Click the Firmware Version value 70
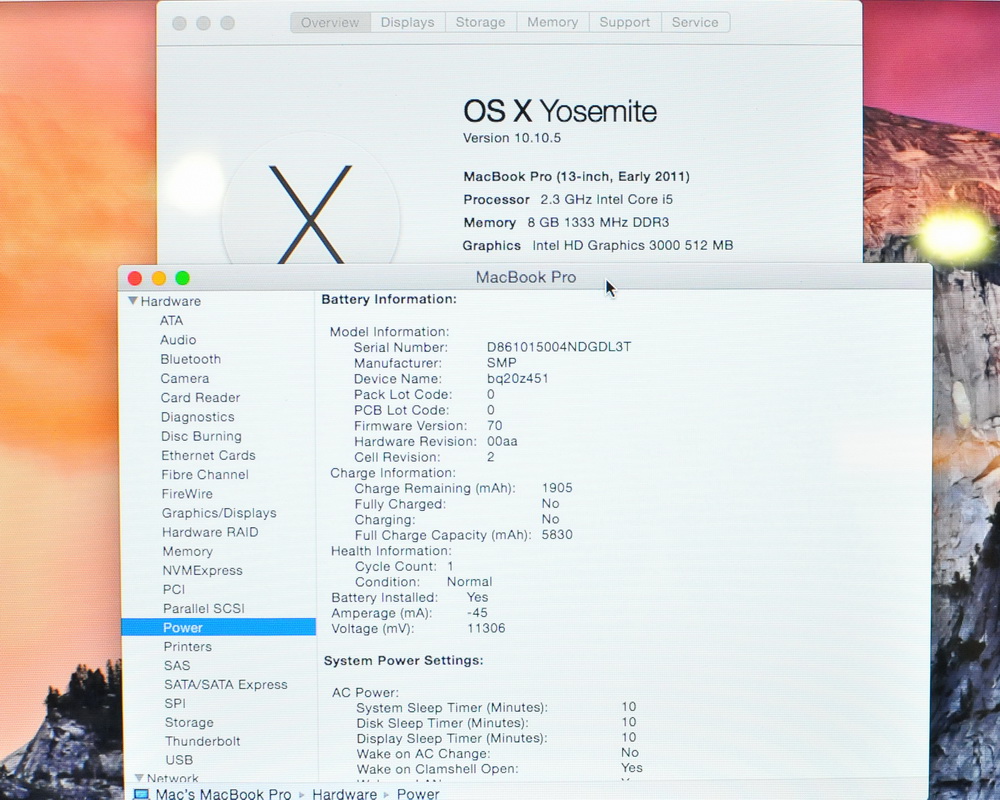Image resolution: width=1000 pixels, height=800 pixels. tap(494, 425)
